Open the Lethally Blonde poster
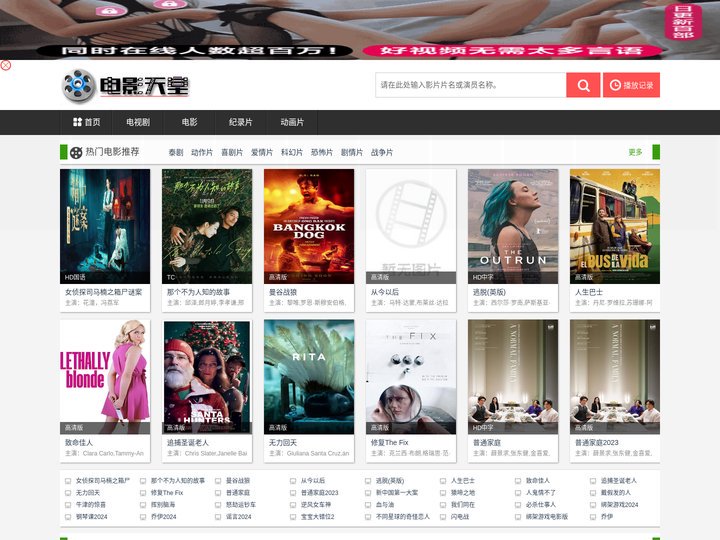720x540 pixels. coord(105,377)
